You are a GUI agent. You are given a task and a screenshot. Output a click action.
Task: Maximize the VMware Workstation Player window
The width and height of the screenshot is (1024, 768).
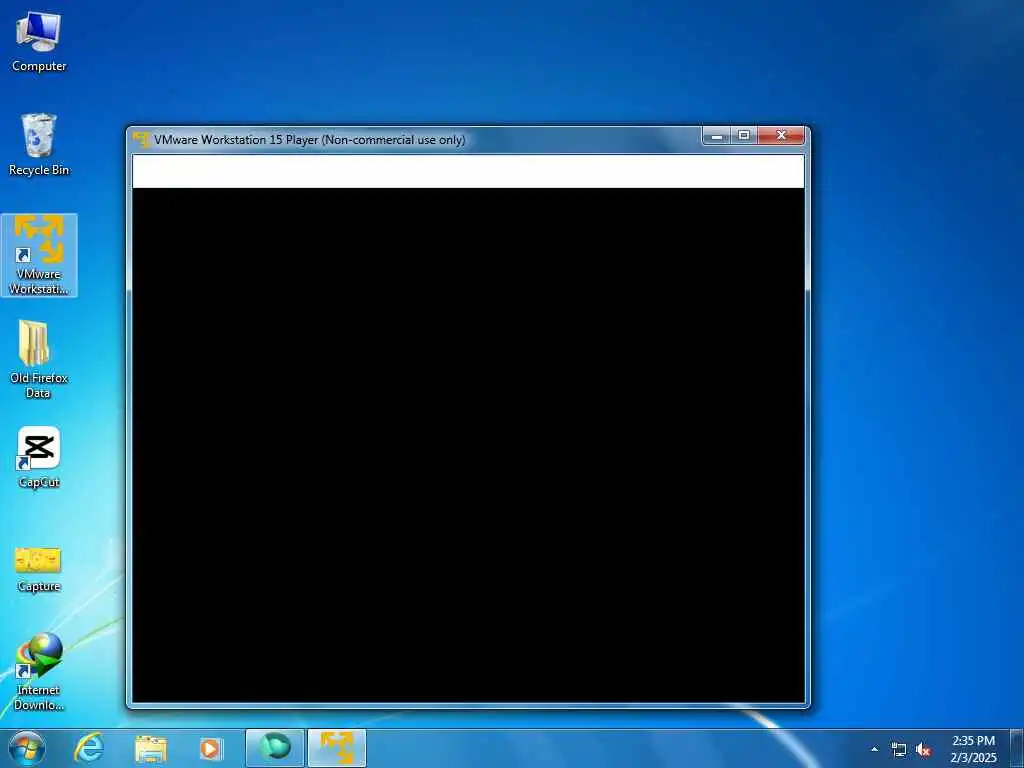coord(743,136)
